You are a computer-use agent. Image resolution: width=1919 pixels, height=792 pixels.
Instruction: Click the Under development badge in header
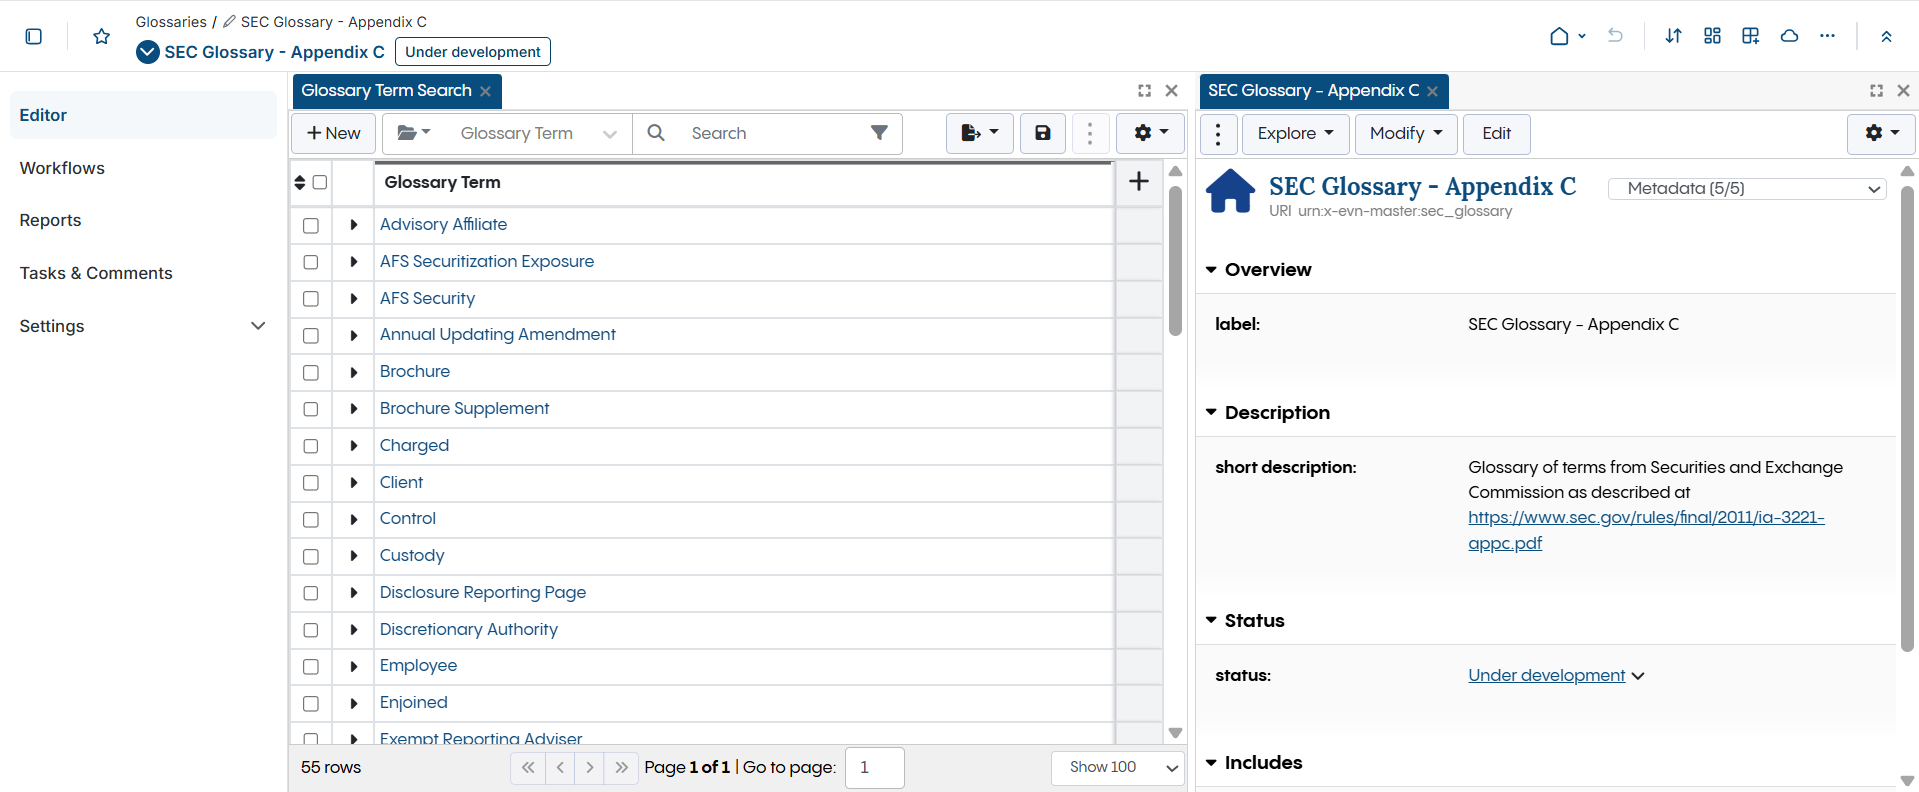click(x=473, y=51)
